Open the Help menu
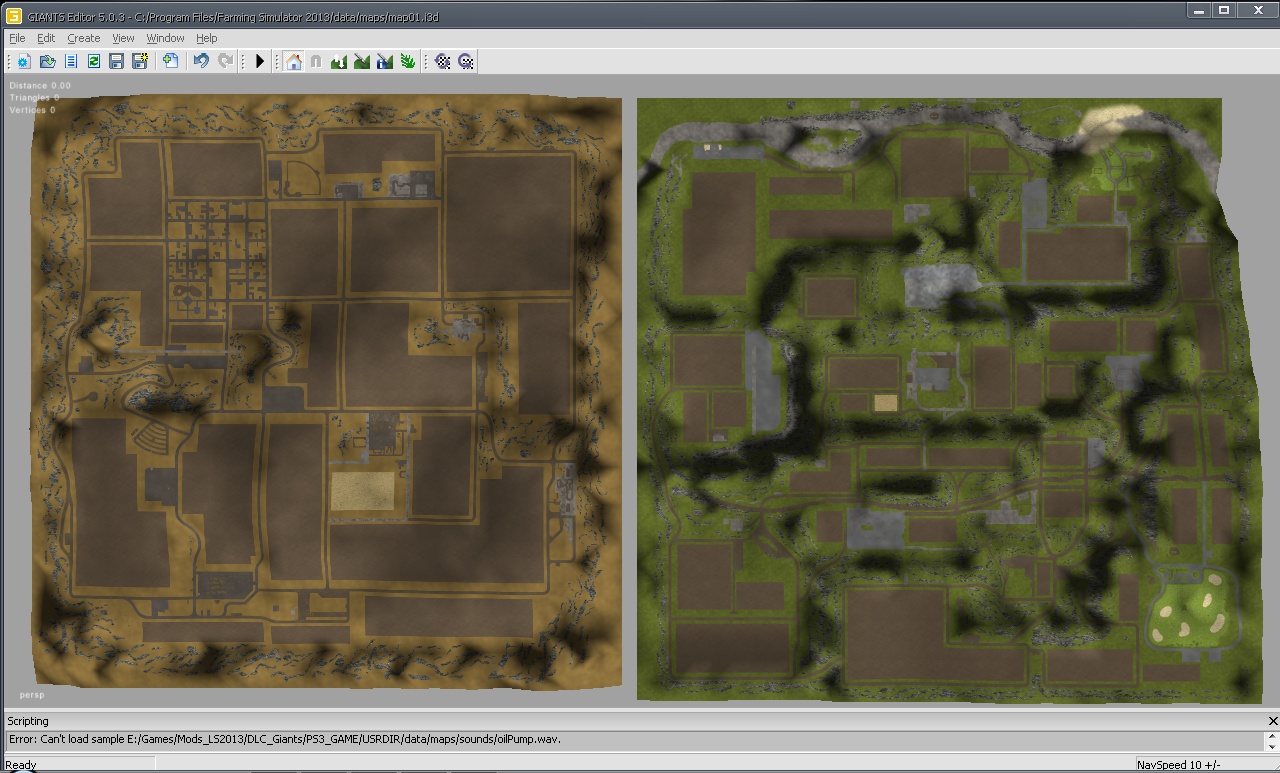The height and width of the screenshot is (773, 1280). tap(207, 38)
